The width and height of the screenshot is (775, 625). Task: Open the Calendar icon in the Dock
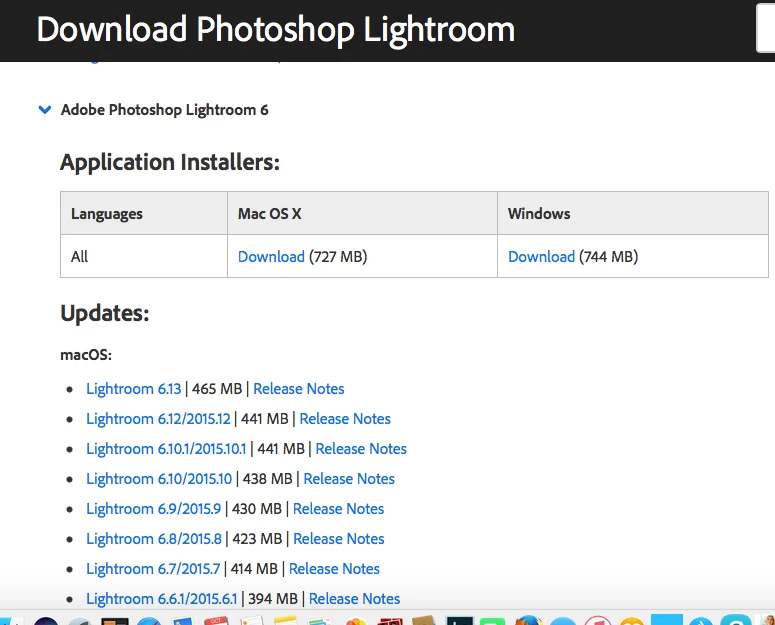215,621
